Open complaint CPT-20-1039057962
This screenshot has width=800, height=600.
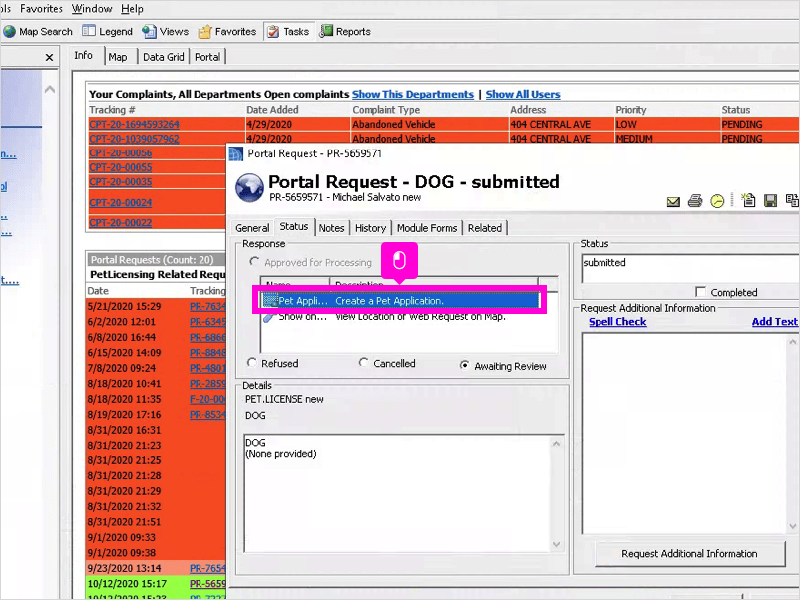134,139
